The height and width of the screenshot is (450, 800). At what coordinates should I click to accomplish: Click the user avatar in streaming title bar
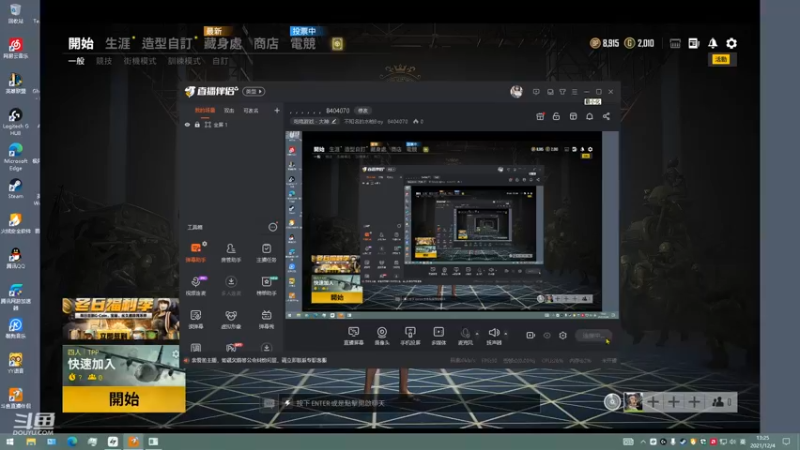tap(516, 91)
